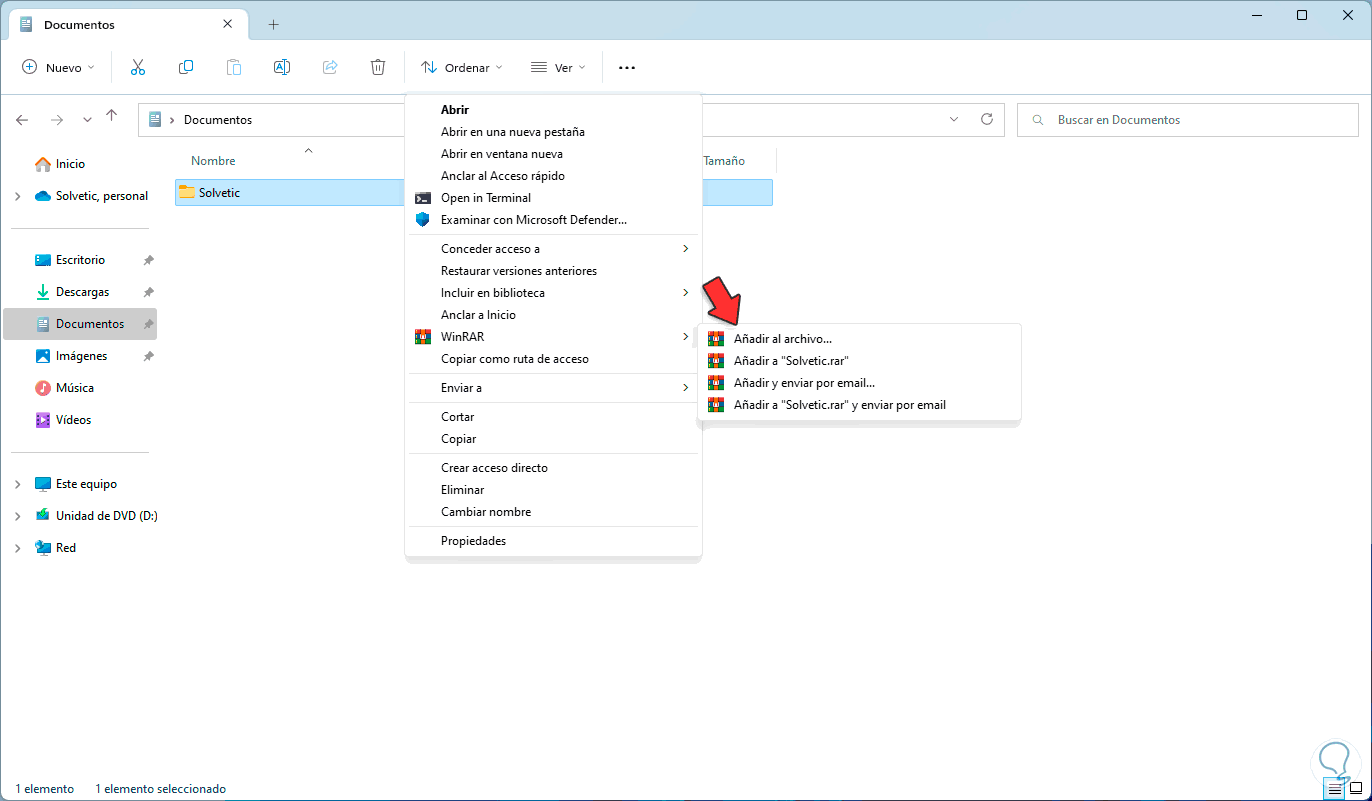The height and width of the screenshot is (801, 1372).
Task: Open the Ver dropdown
Action: point(557,67)
